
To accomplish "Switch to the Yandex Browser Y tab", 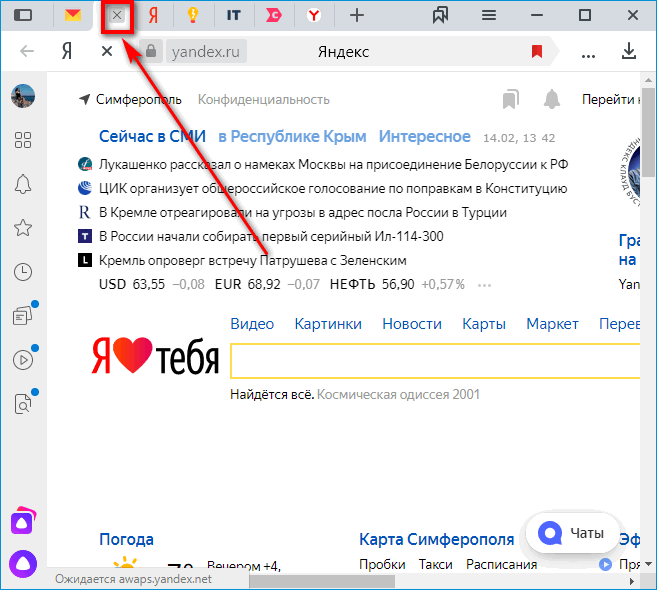I will pyautogui.click(x=314, y=16).
